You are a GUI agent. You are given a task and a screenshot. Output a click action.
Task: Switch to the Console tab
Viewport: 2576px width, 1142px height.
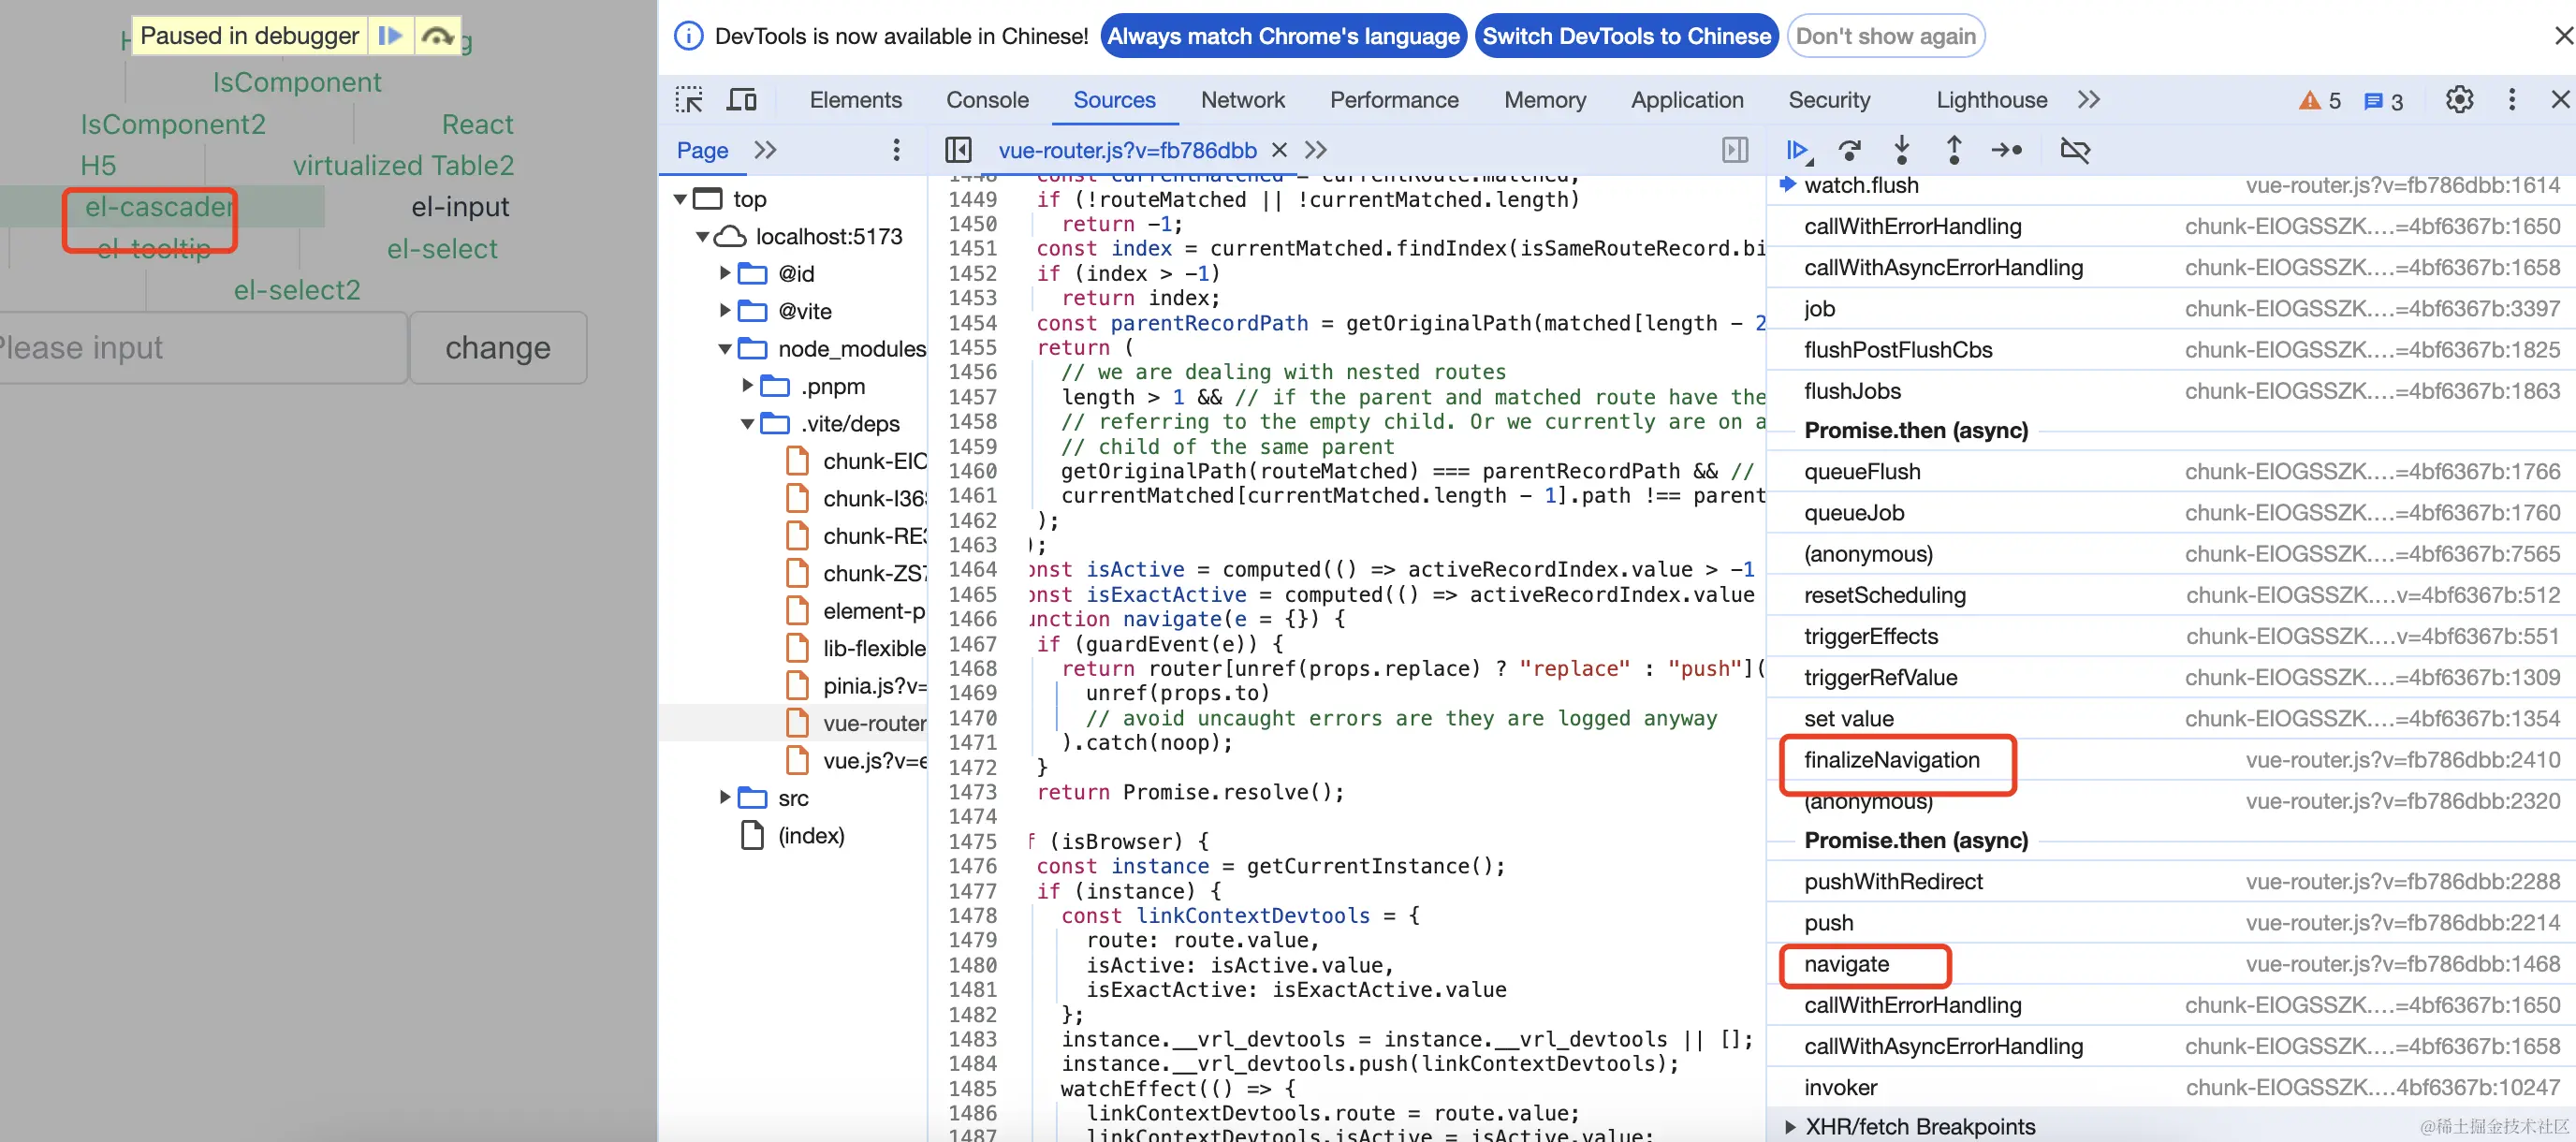pos(987,100)
